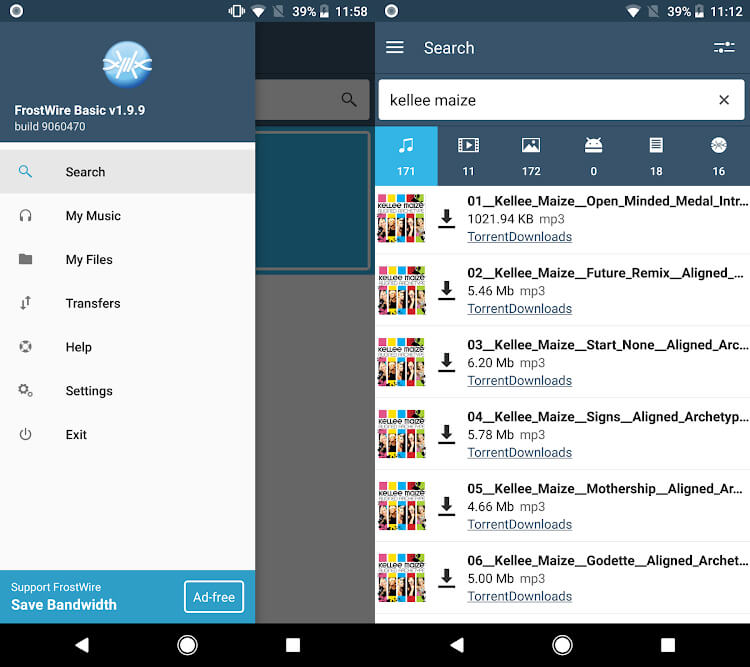Select the images results tab showing 172

[x=531, y=156]
